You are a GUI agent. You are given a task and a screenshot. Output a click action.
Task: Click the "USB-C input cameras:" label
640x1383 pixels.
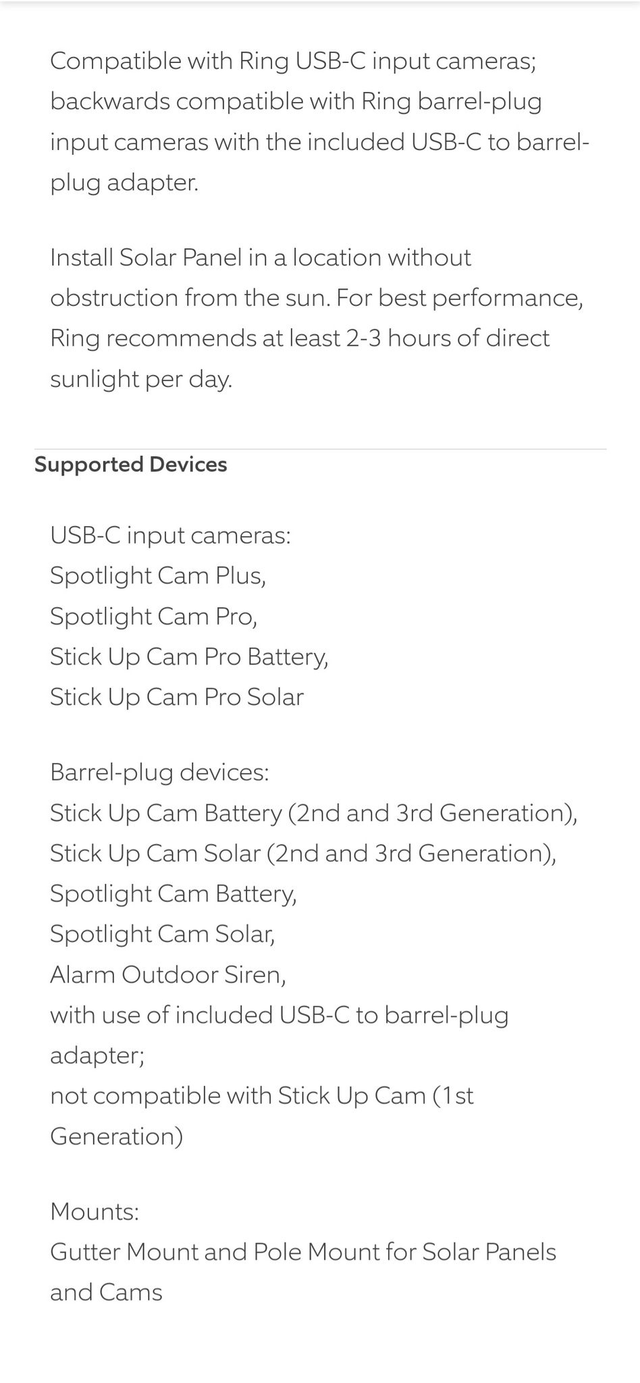click(x=170, y=536)
